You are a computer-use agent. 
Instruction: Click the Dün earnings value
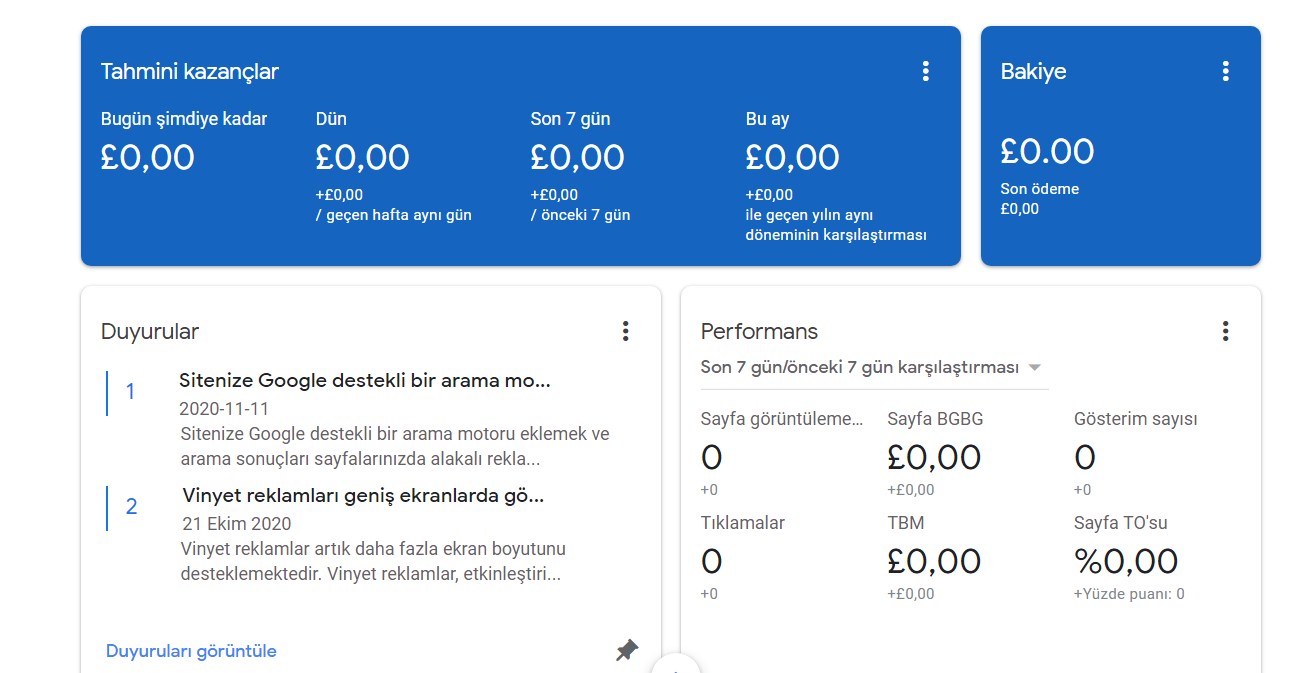(x=362, y=157)
